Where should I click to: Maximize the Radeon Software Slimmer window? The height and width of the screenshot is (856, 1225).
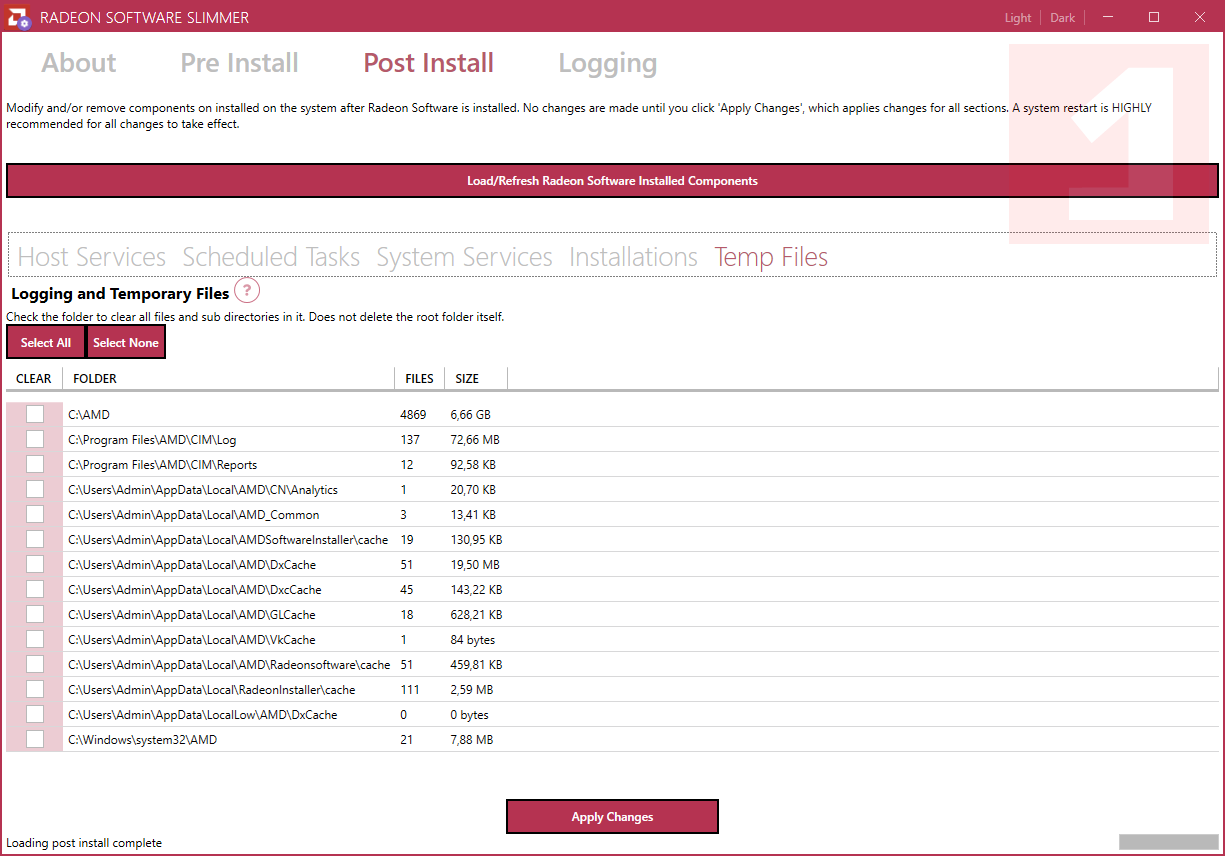coord(1154,18)
